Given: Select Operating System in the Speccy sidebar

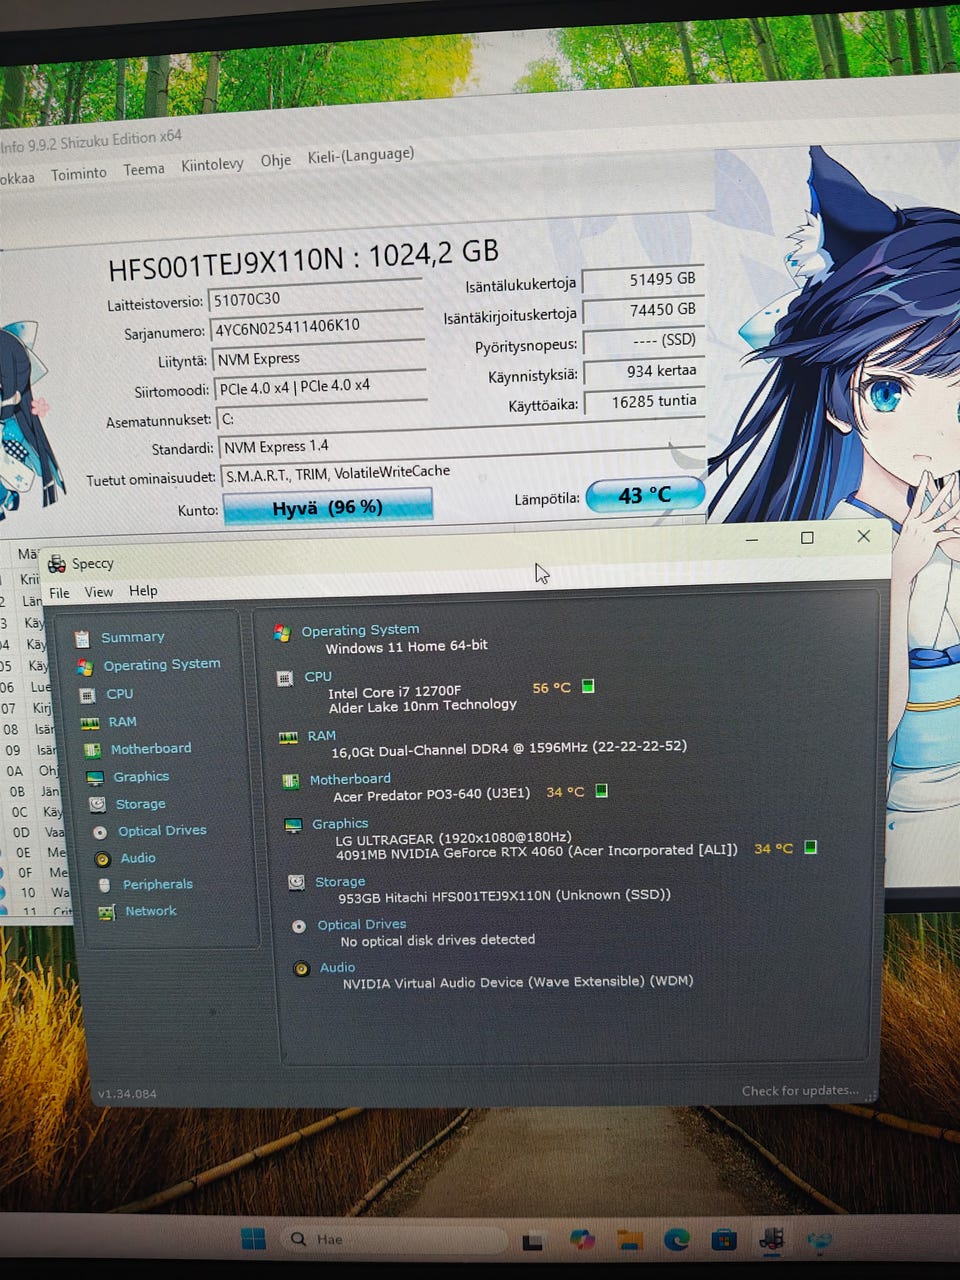Looking at the screenshot, I should (161, 664).
